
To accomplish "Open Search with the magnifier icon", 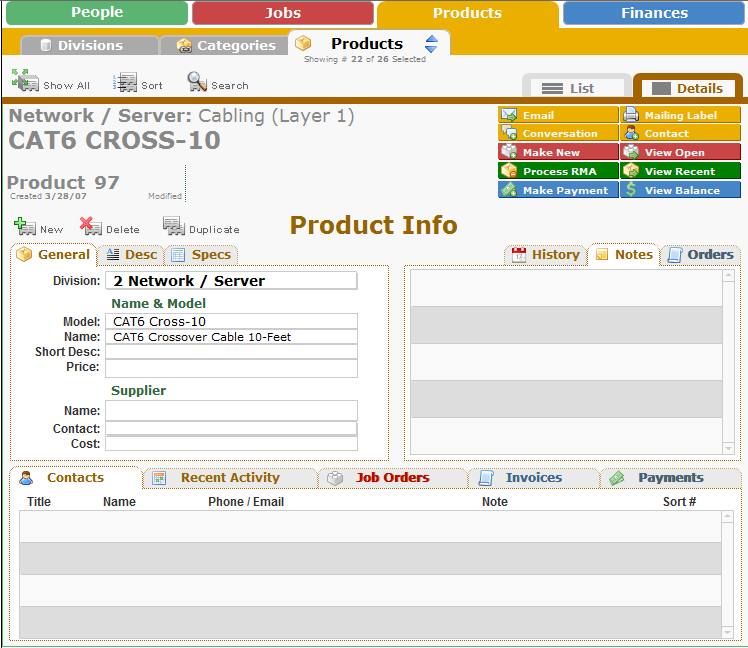I will (197, 82).
